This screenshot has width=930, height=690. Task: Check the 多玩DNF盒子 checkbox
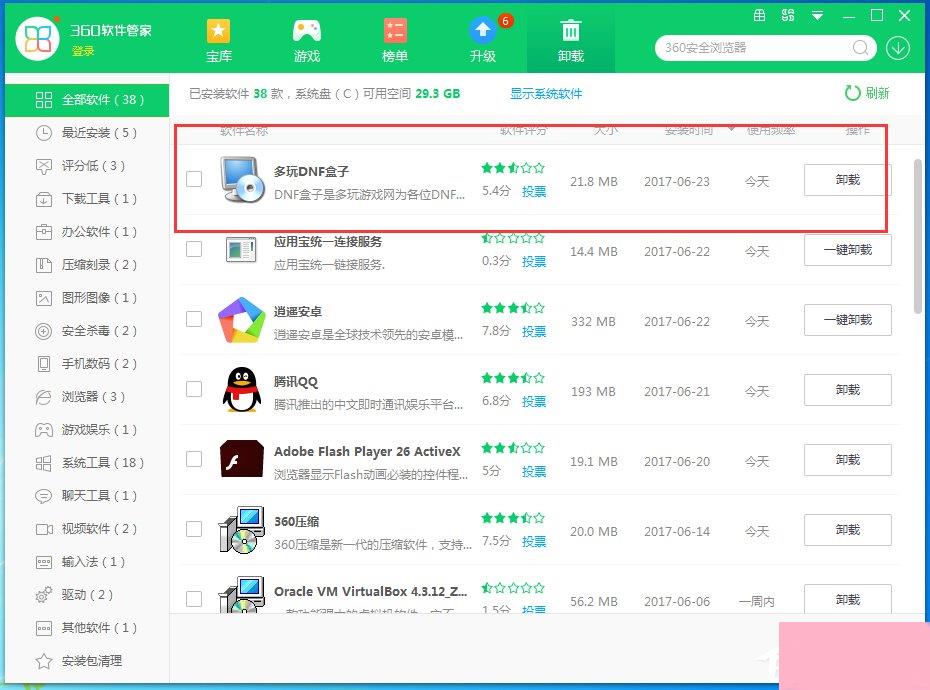194,179
